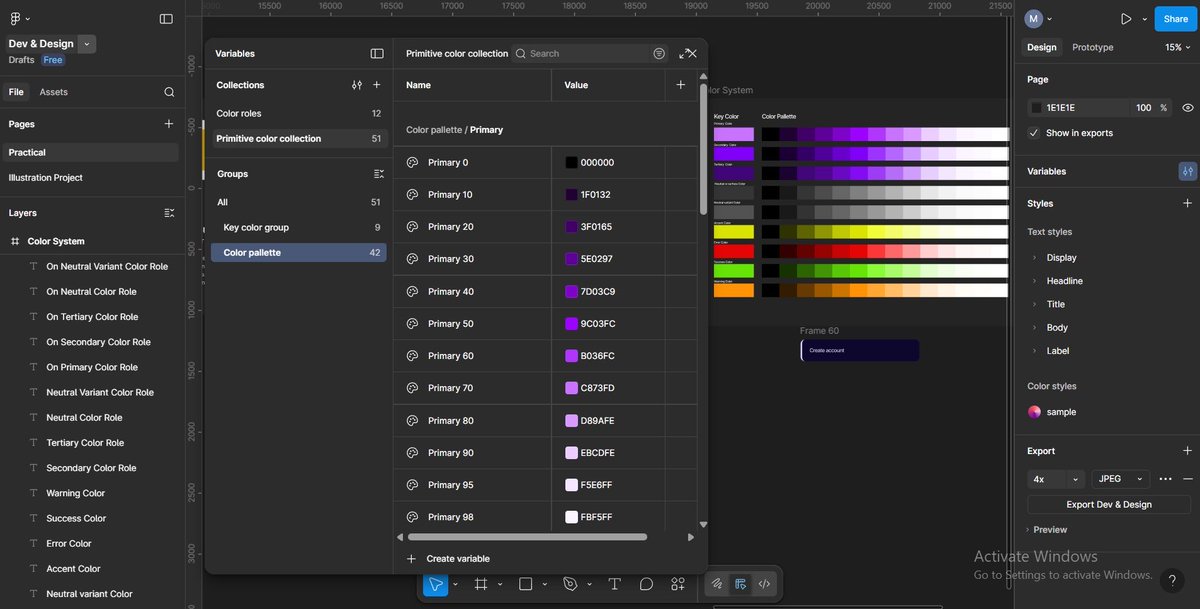Toggle variables sidebar icon in Variables header
Image resolution: width=1200 pixels, height=609 pixels.
[x=377, y=54]
